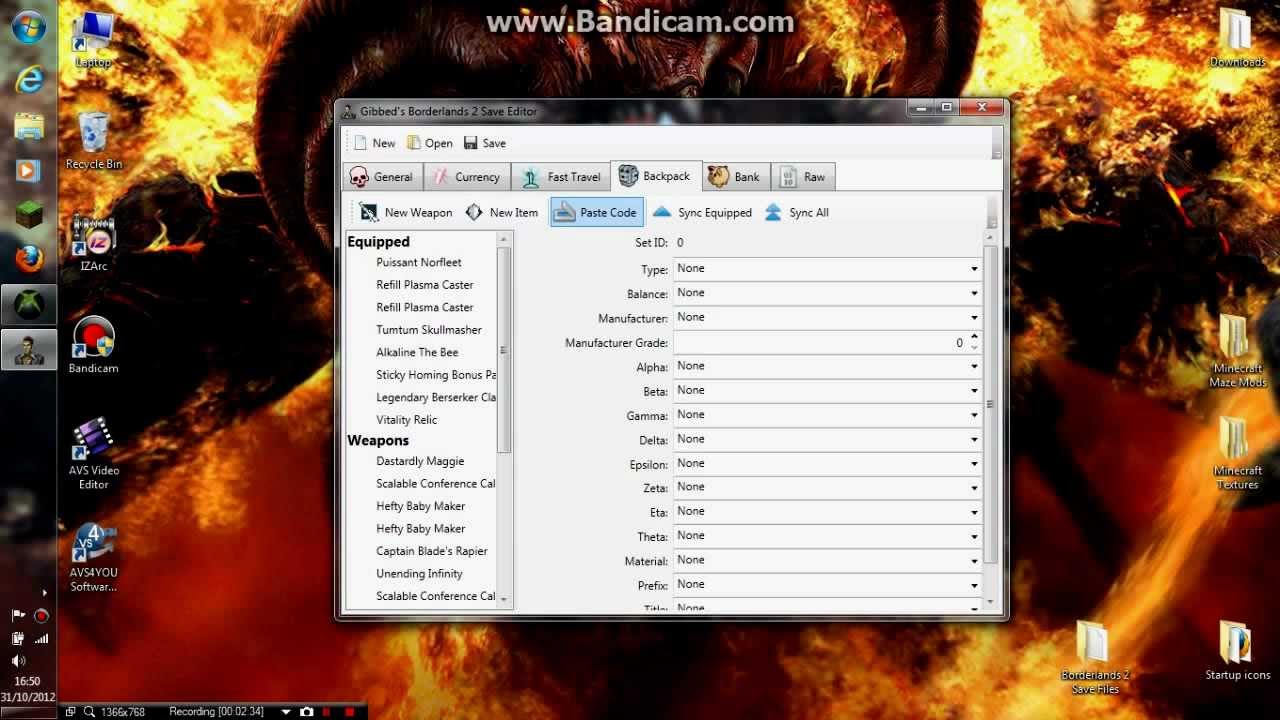Click the Manufacturer Grade number field
The height and width of the screenshot is (720, 1280).
(820, 342)
